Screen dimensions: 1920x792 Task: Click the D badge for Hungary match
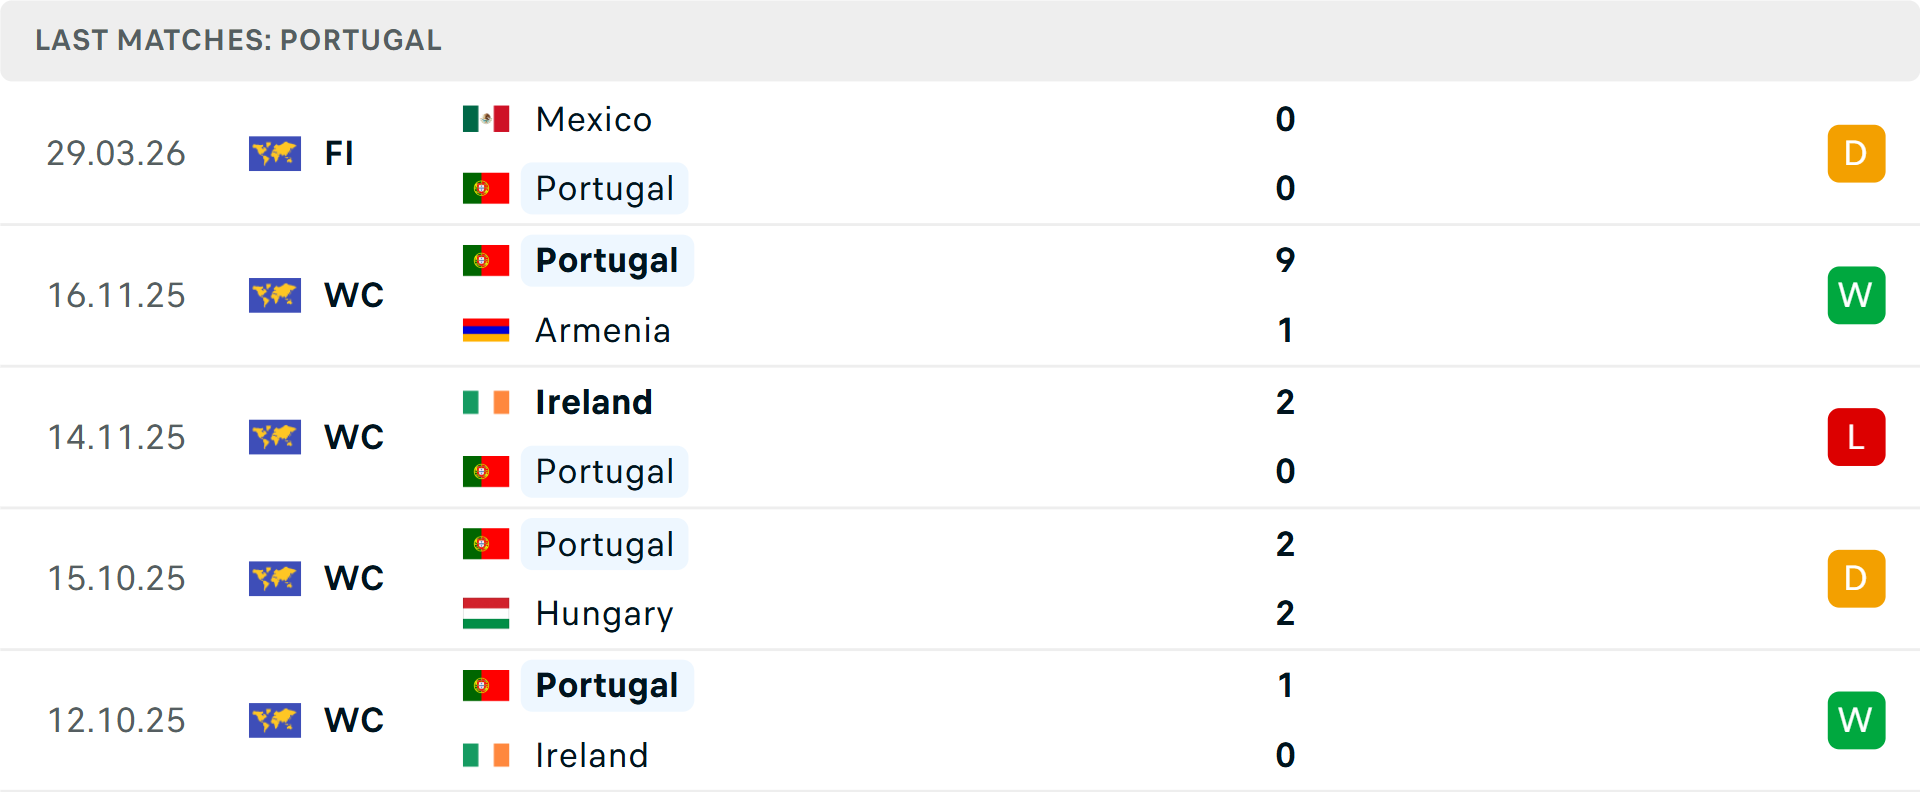pyautogui.click(x=1856, y=578)
